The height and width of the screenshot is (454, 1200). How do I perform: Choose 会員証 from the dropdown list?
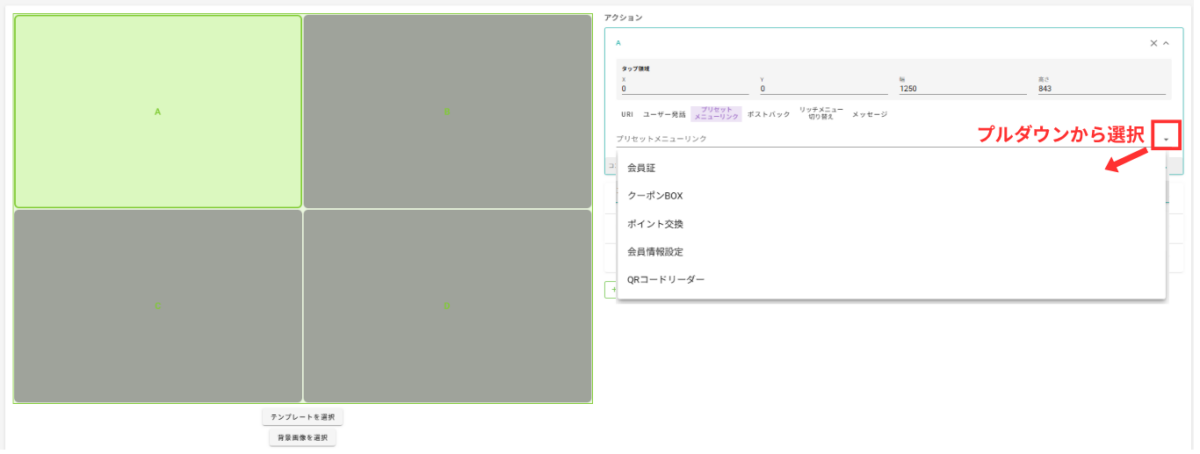(641, 168)
